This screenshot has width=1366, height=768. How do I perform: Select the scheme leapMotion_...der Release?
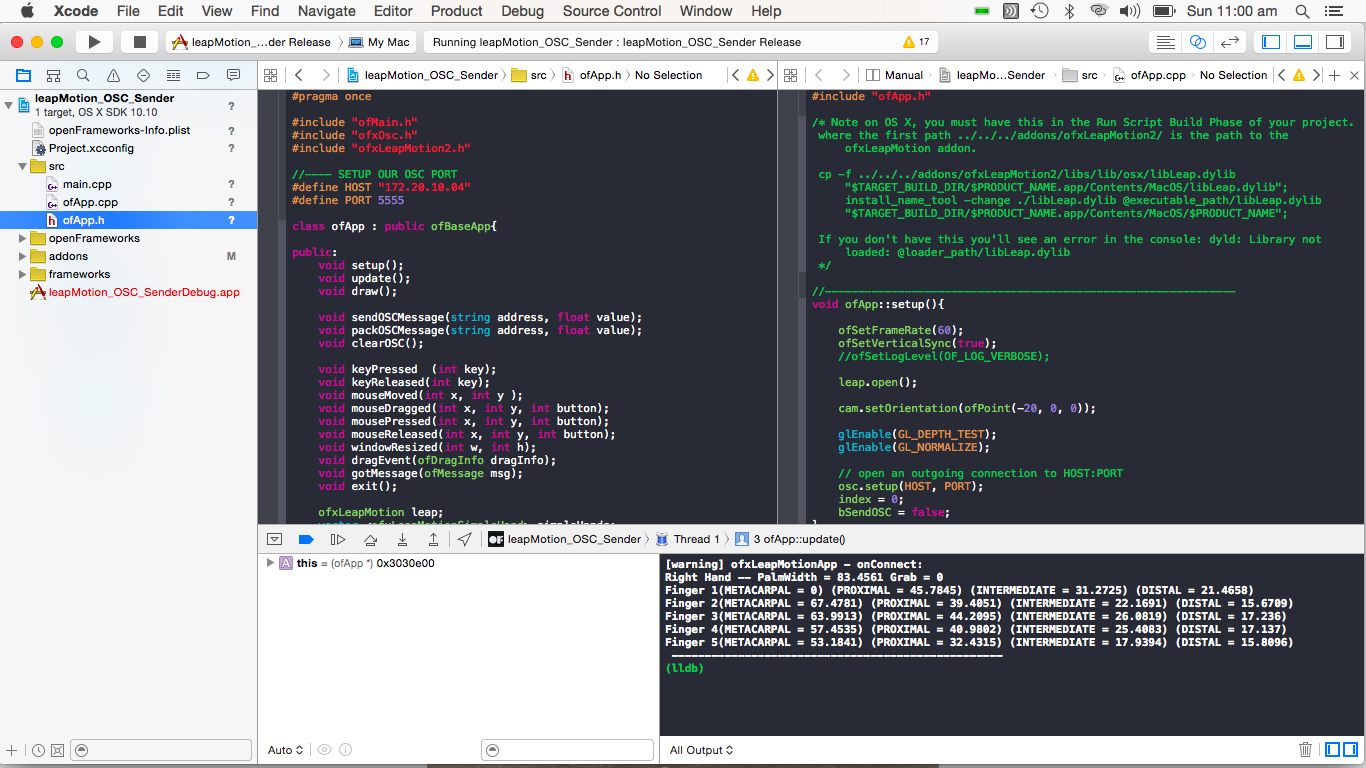point(250,42)
